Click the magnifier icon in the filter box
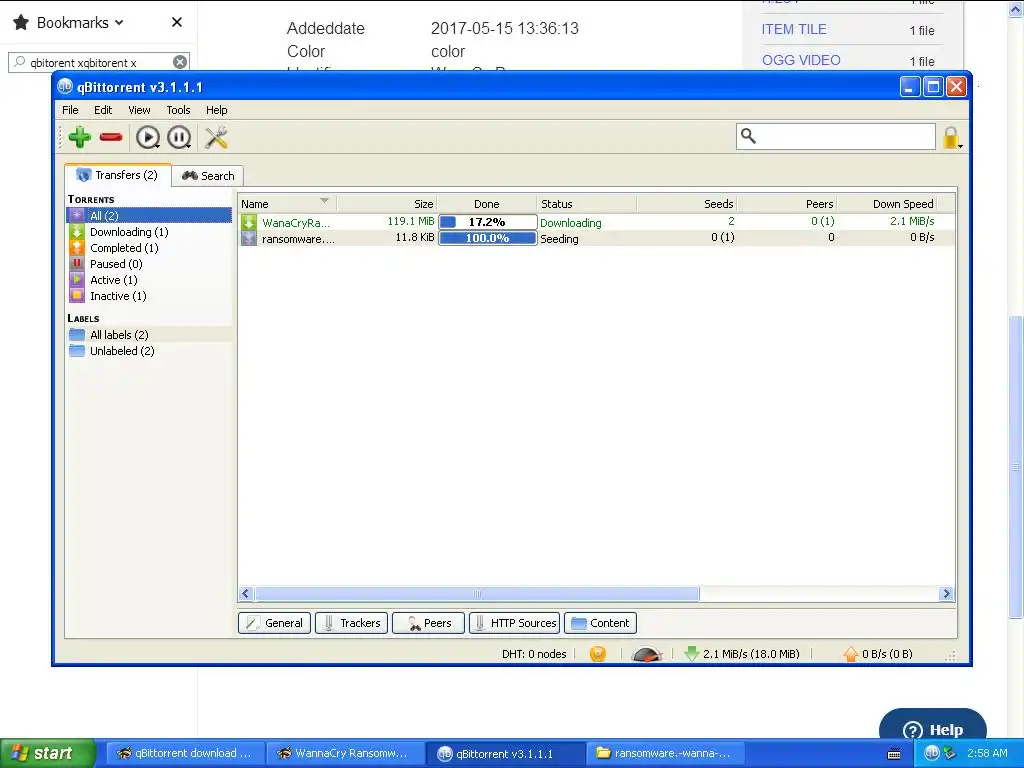The image size is (1024, 768). coord(748,136)
